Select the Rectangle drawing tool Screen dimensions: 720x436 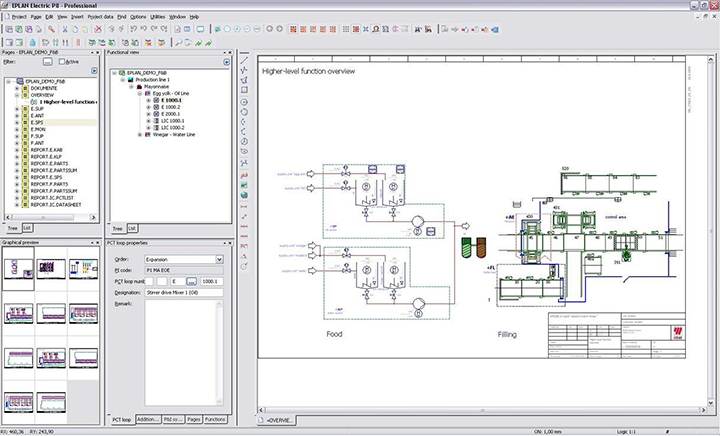(x=244, y=91)
